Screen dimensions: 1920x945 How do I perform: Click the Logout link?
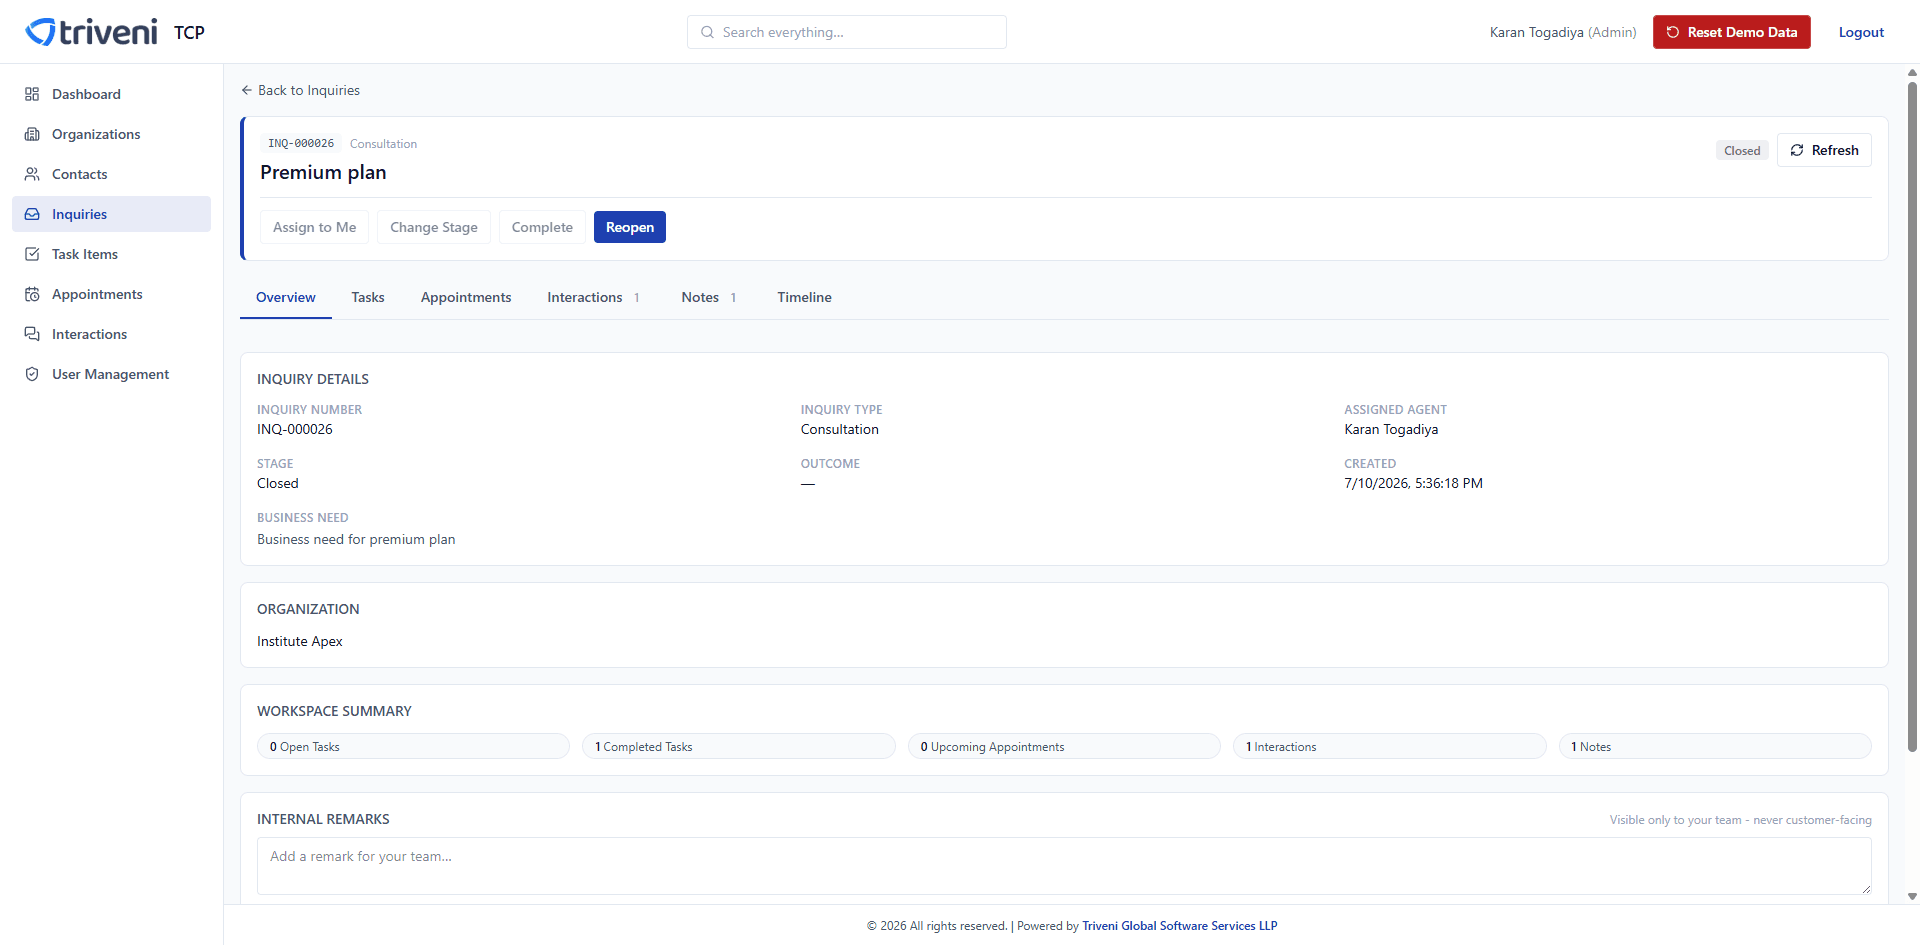click(1861, 32)
